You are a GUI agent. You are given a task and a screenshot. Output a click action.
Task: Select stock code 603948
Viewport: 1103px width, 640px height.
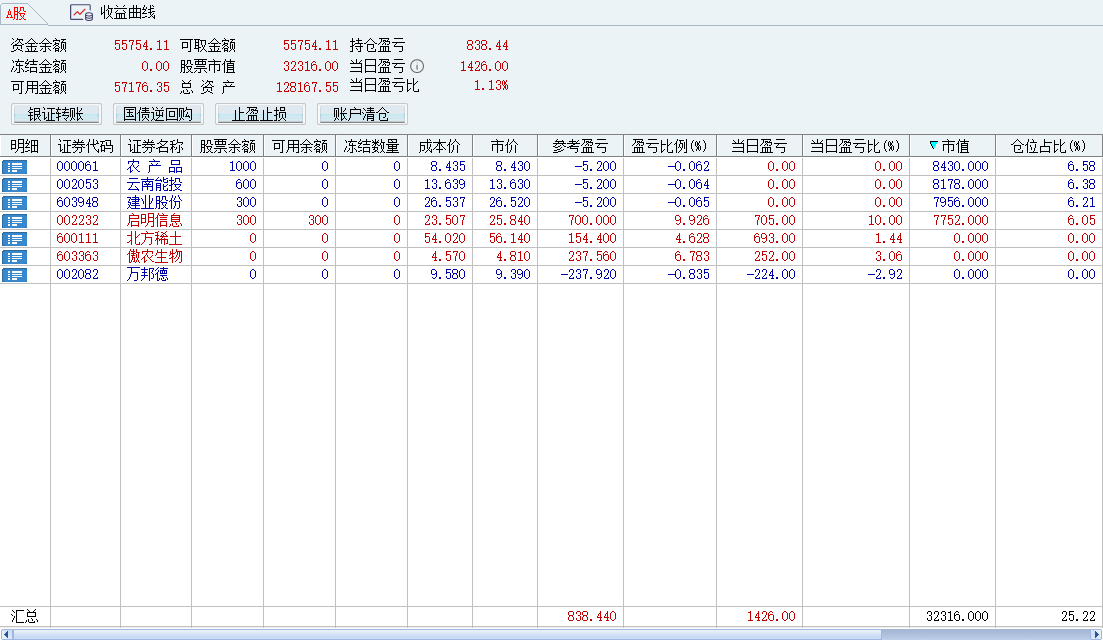(77, 203)
